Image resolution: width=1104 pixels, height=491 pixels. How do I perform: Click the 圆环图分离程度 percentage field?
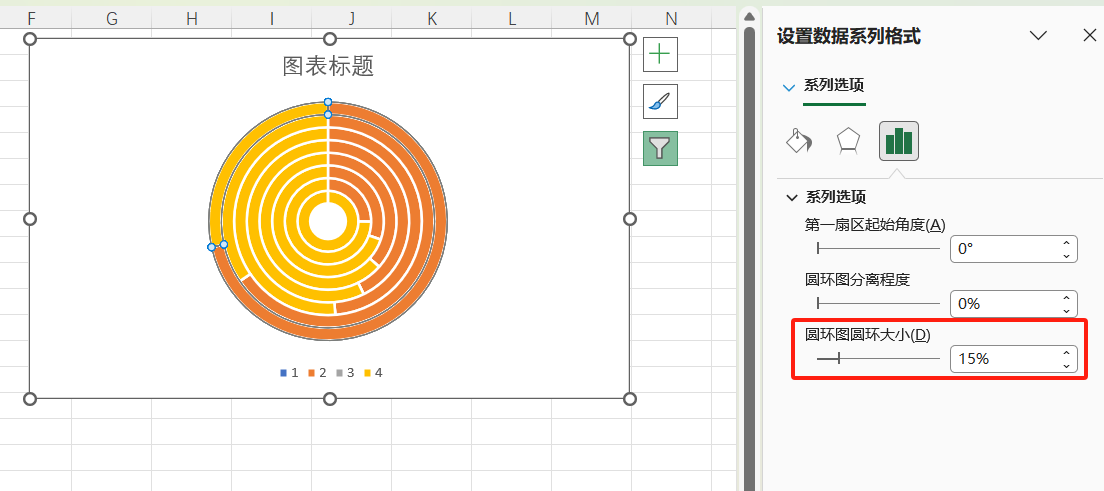pos(1003,303)
